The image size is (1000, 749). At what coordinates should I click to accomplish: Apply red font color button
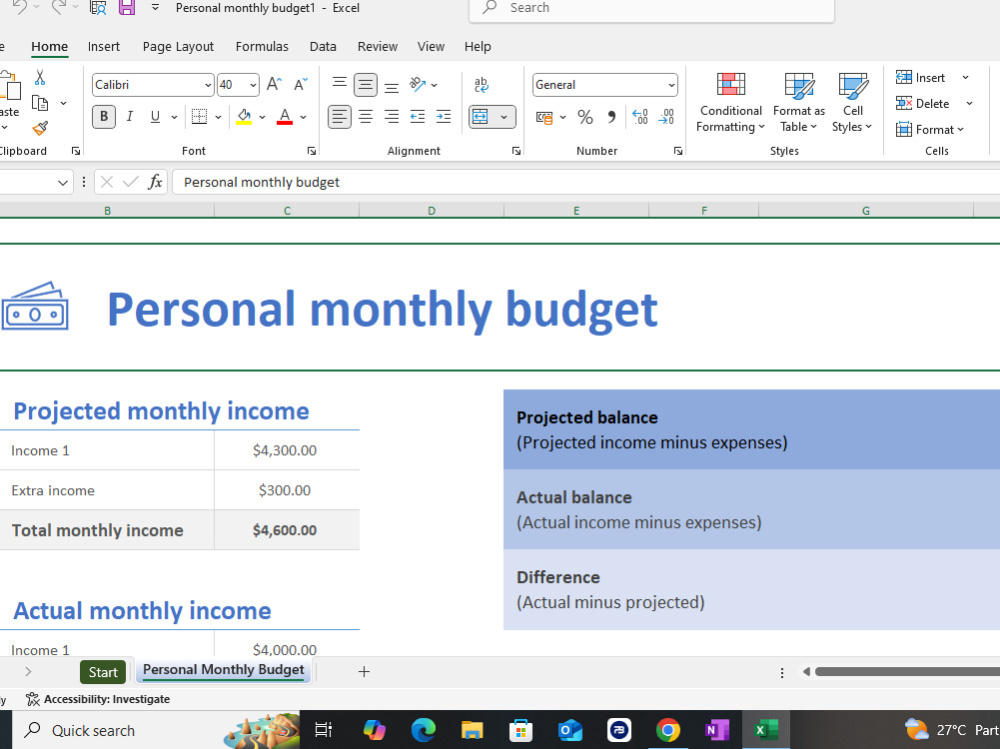point(284,117)
